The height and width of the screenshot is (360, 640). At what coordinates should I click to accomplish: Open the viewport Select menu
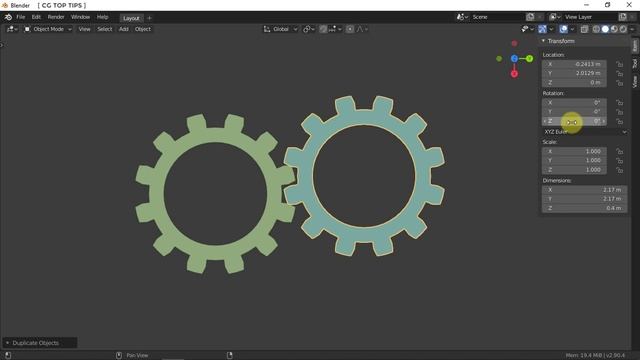(x=104, y=29)
